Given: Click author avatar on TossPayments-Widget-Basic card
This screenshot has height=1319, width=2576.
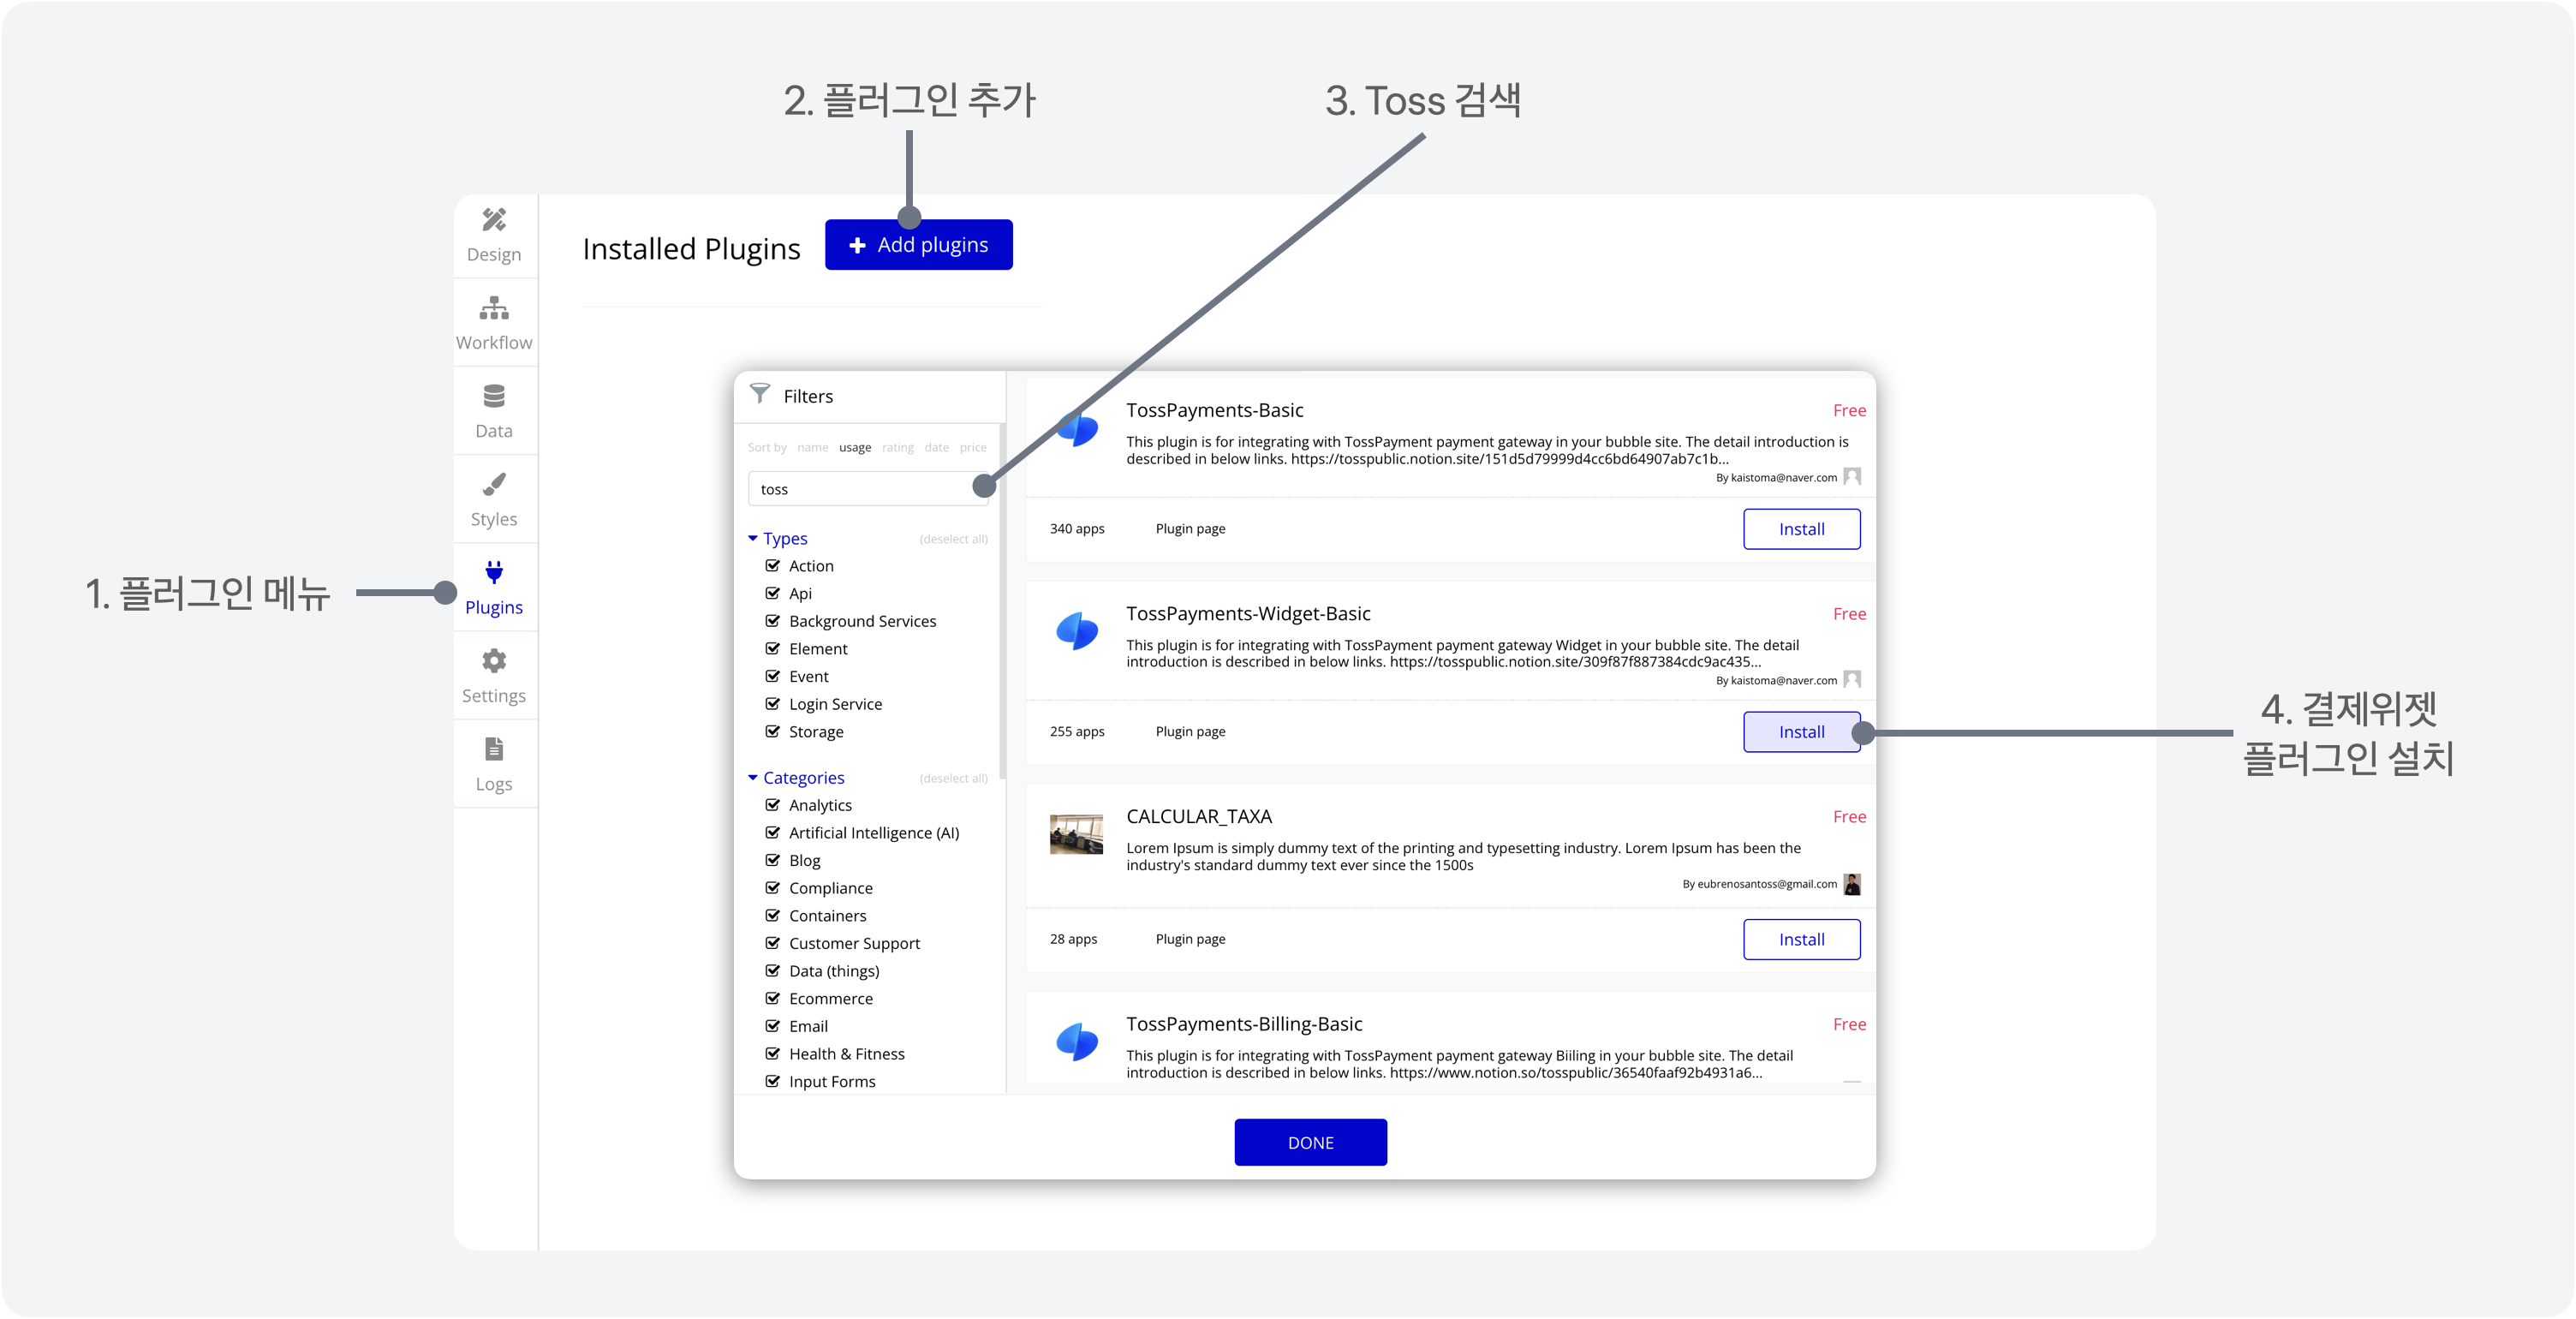Looking at the screenshot, I should [x=1852, y=680].
